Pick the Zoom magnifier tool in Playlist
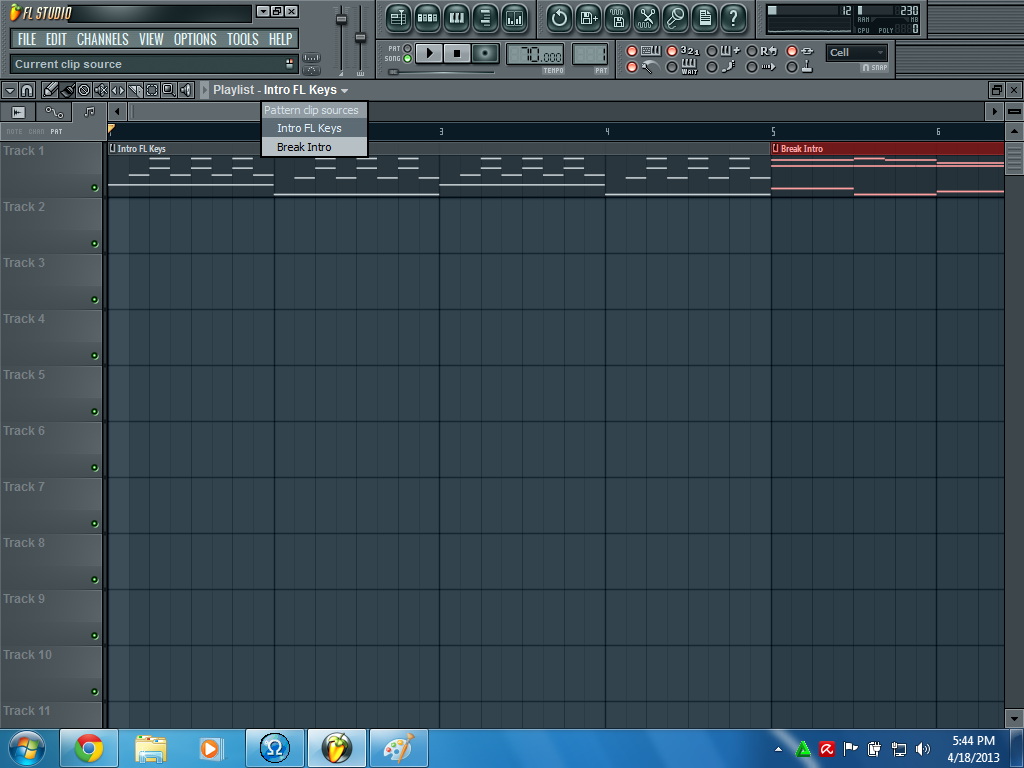Screen dimensions: 1024x768 168,90
